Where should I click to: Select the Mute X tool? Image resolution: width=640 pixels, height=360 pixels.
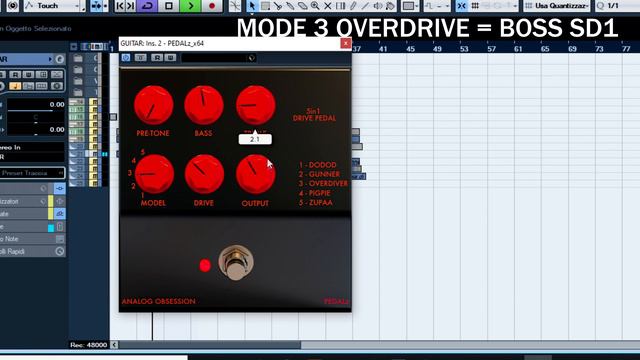(327, 6)
